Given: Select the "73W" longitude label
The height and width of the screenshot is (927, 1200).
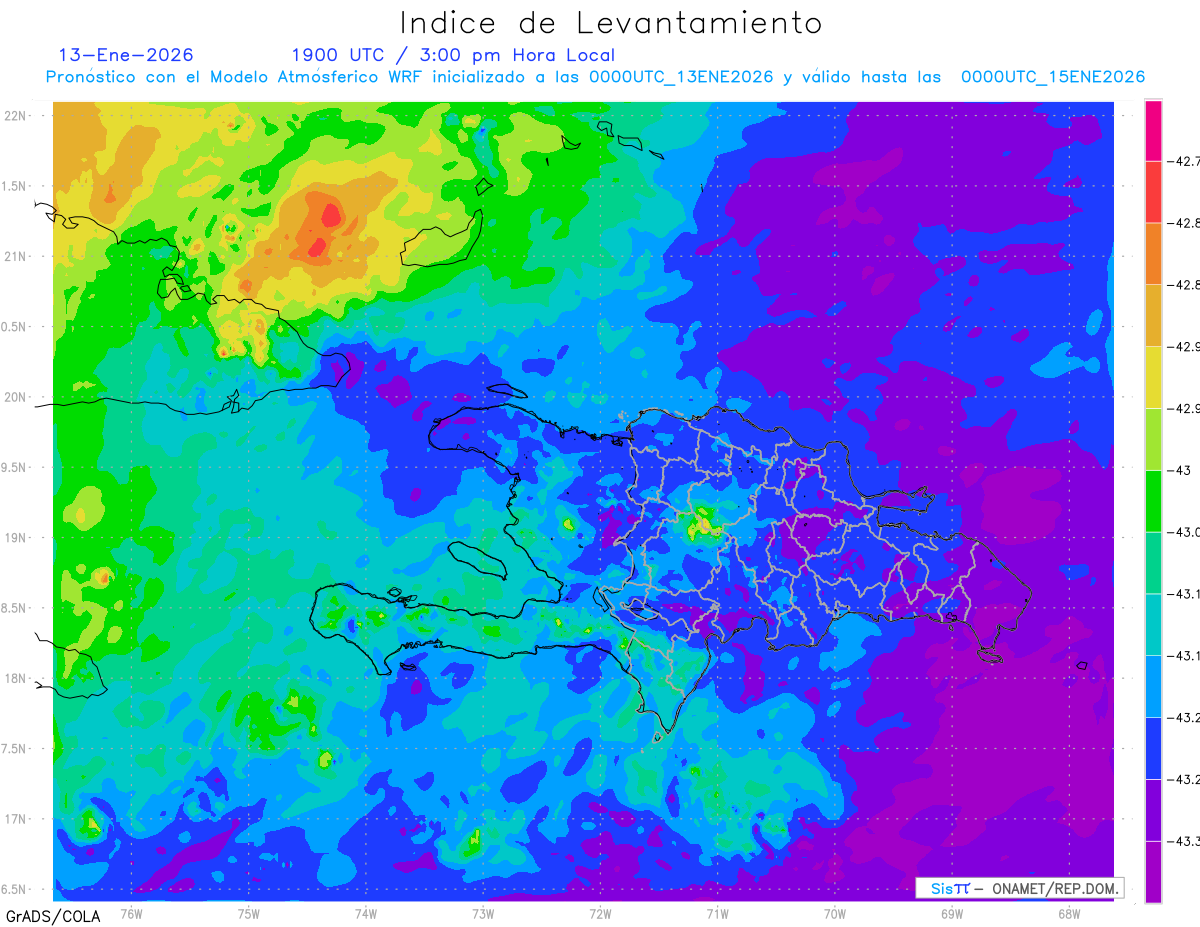Looking at the screenshot, I should pyautogui.click(x=483, y=913).
